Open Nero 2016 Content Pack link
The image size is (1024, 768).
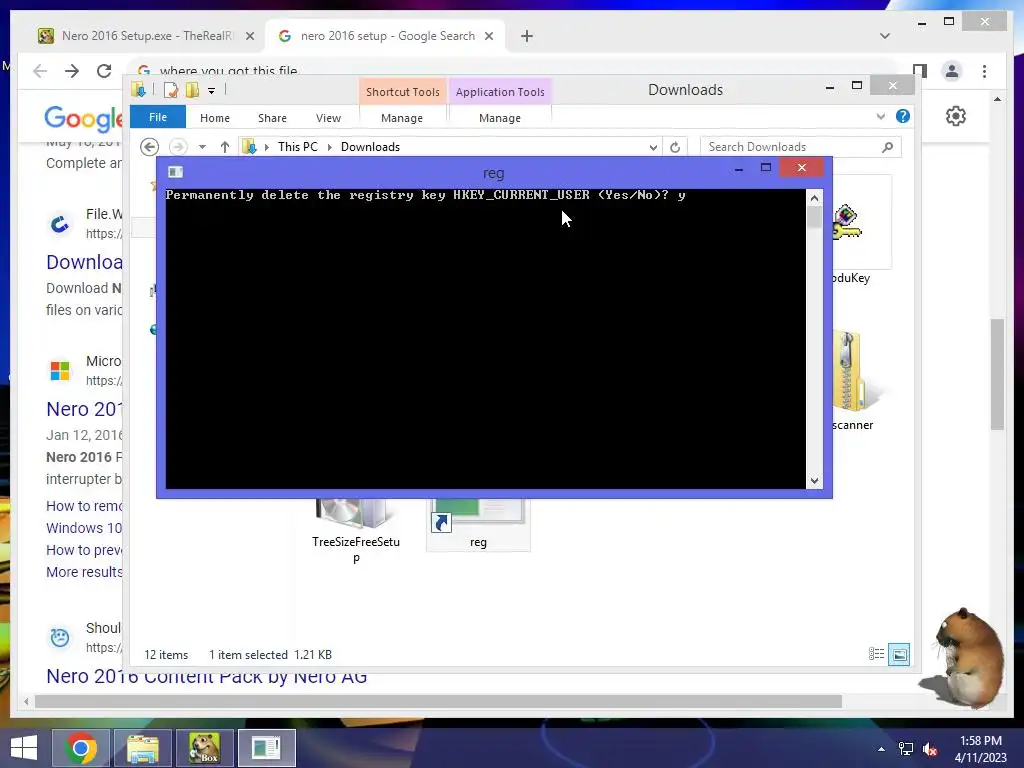(x=206, y=677)
